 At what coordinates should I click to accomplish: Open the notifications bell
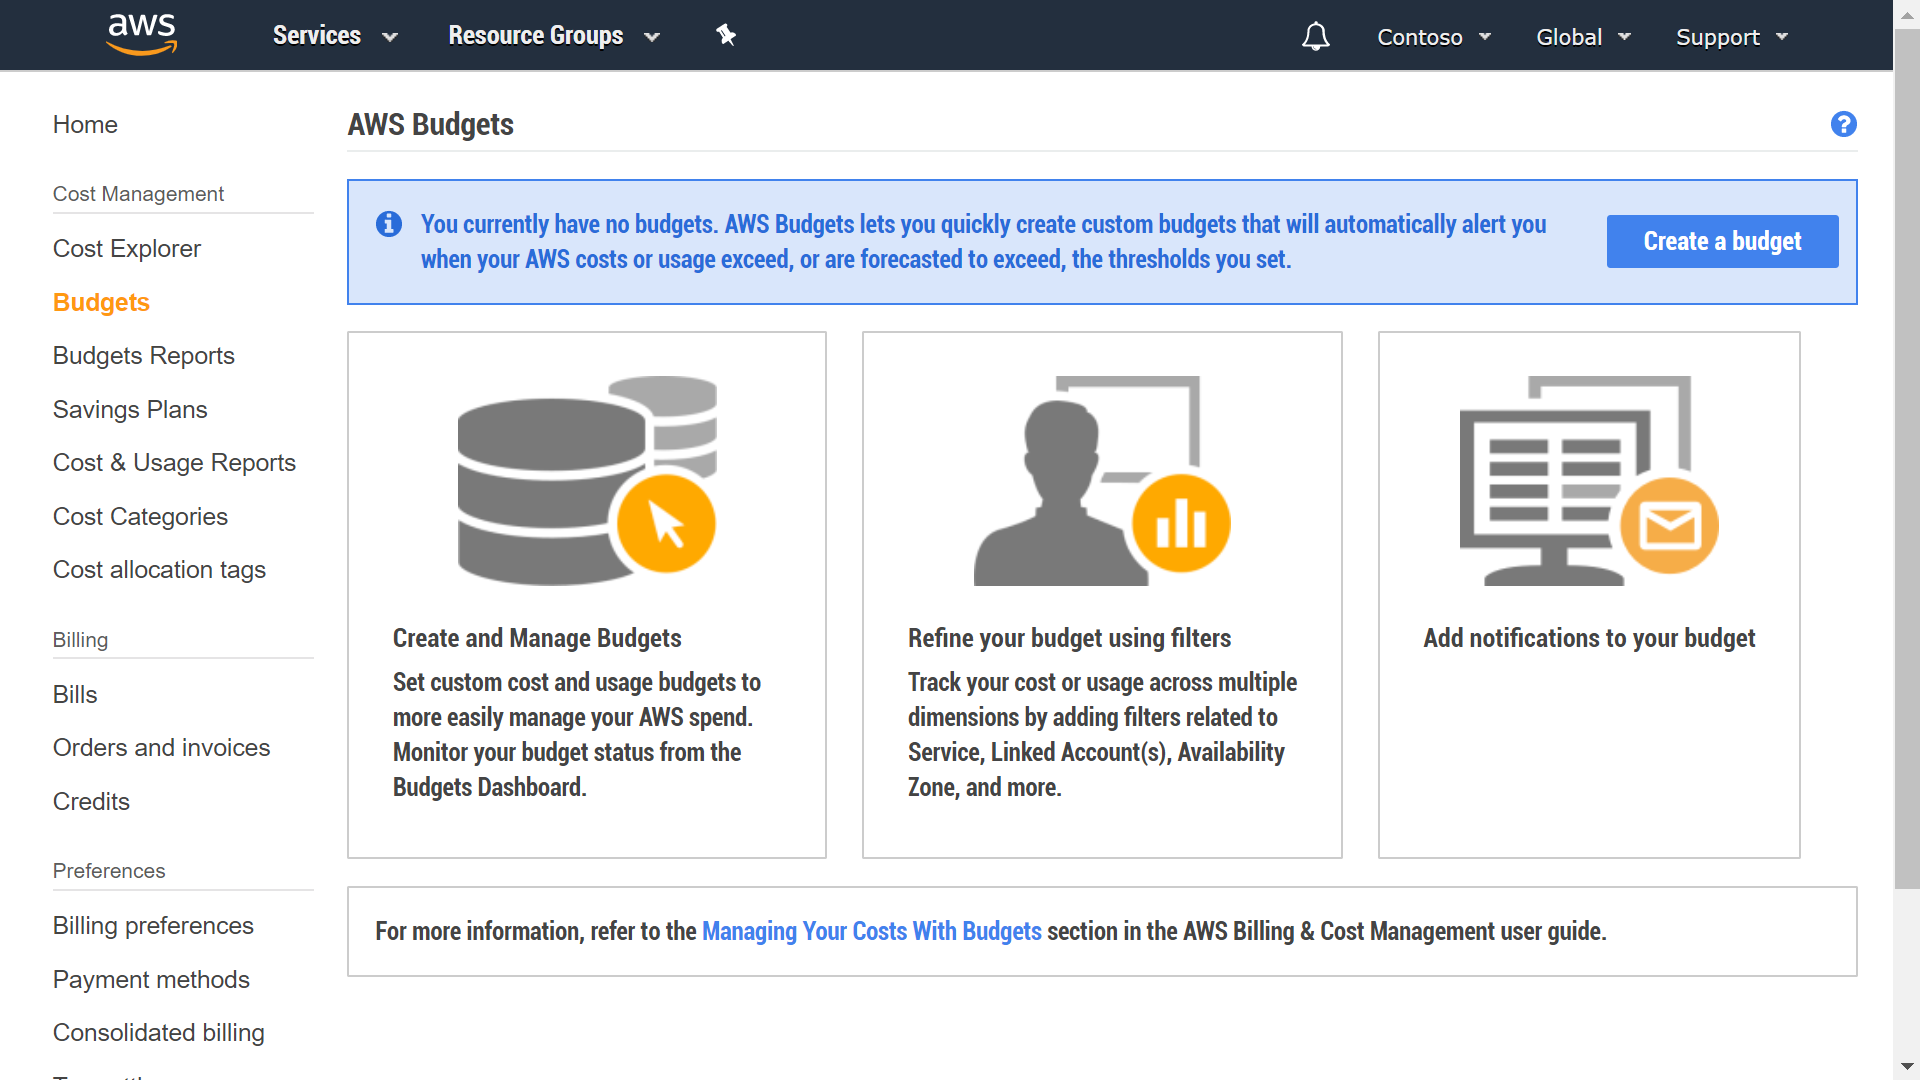(1315, 37)
